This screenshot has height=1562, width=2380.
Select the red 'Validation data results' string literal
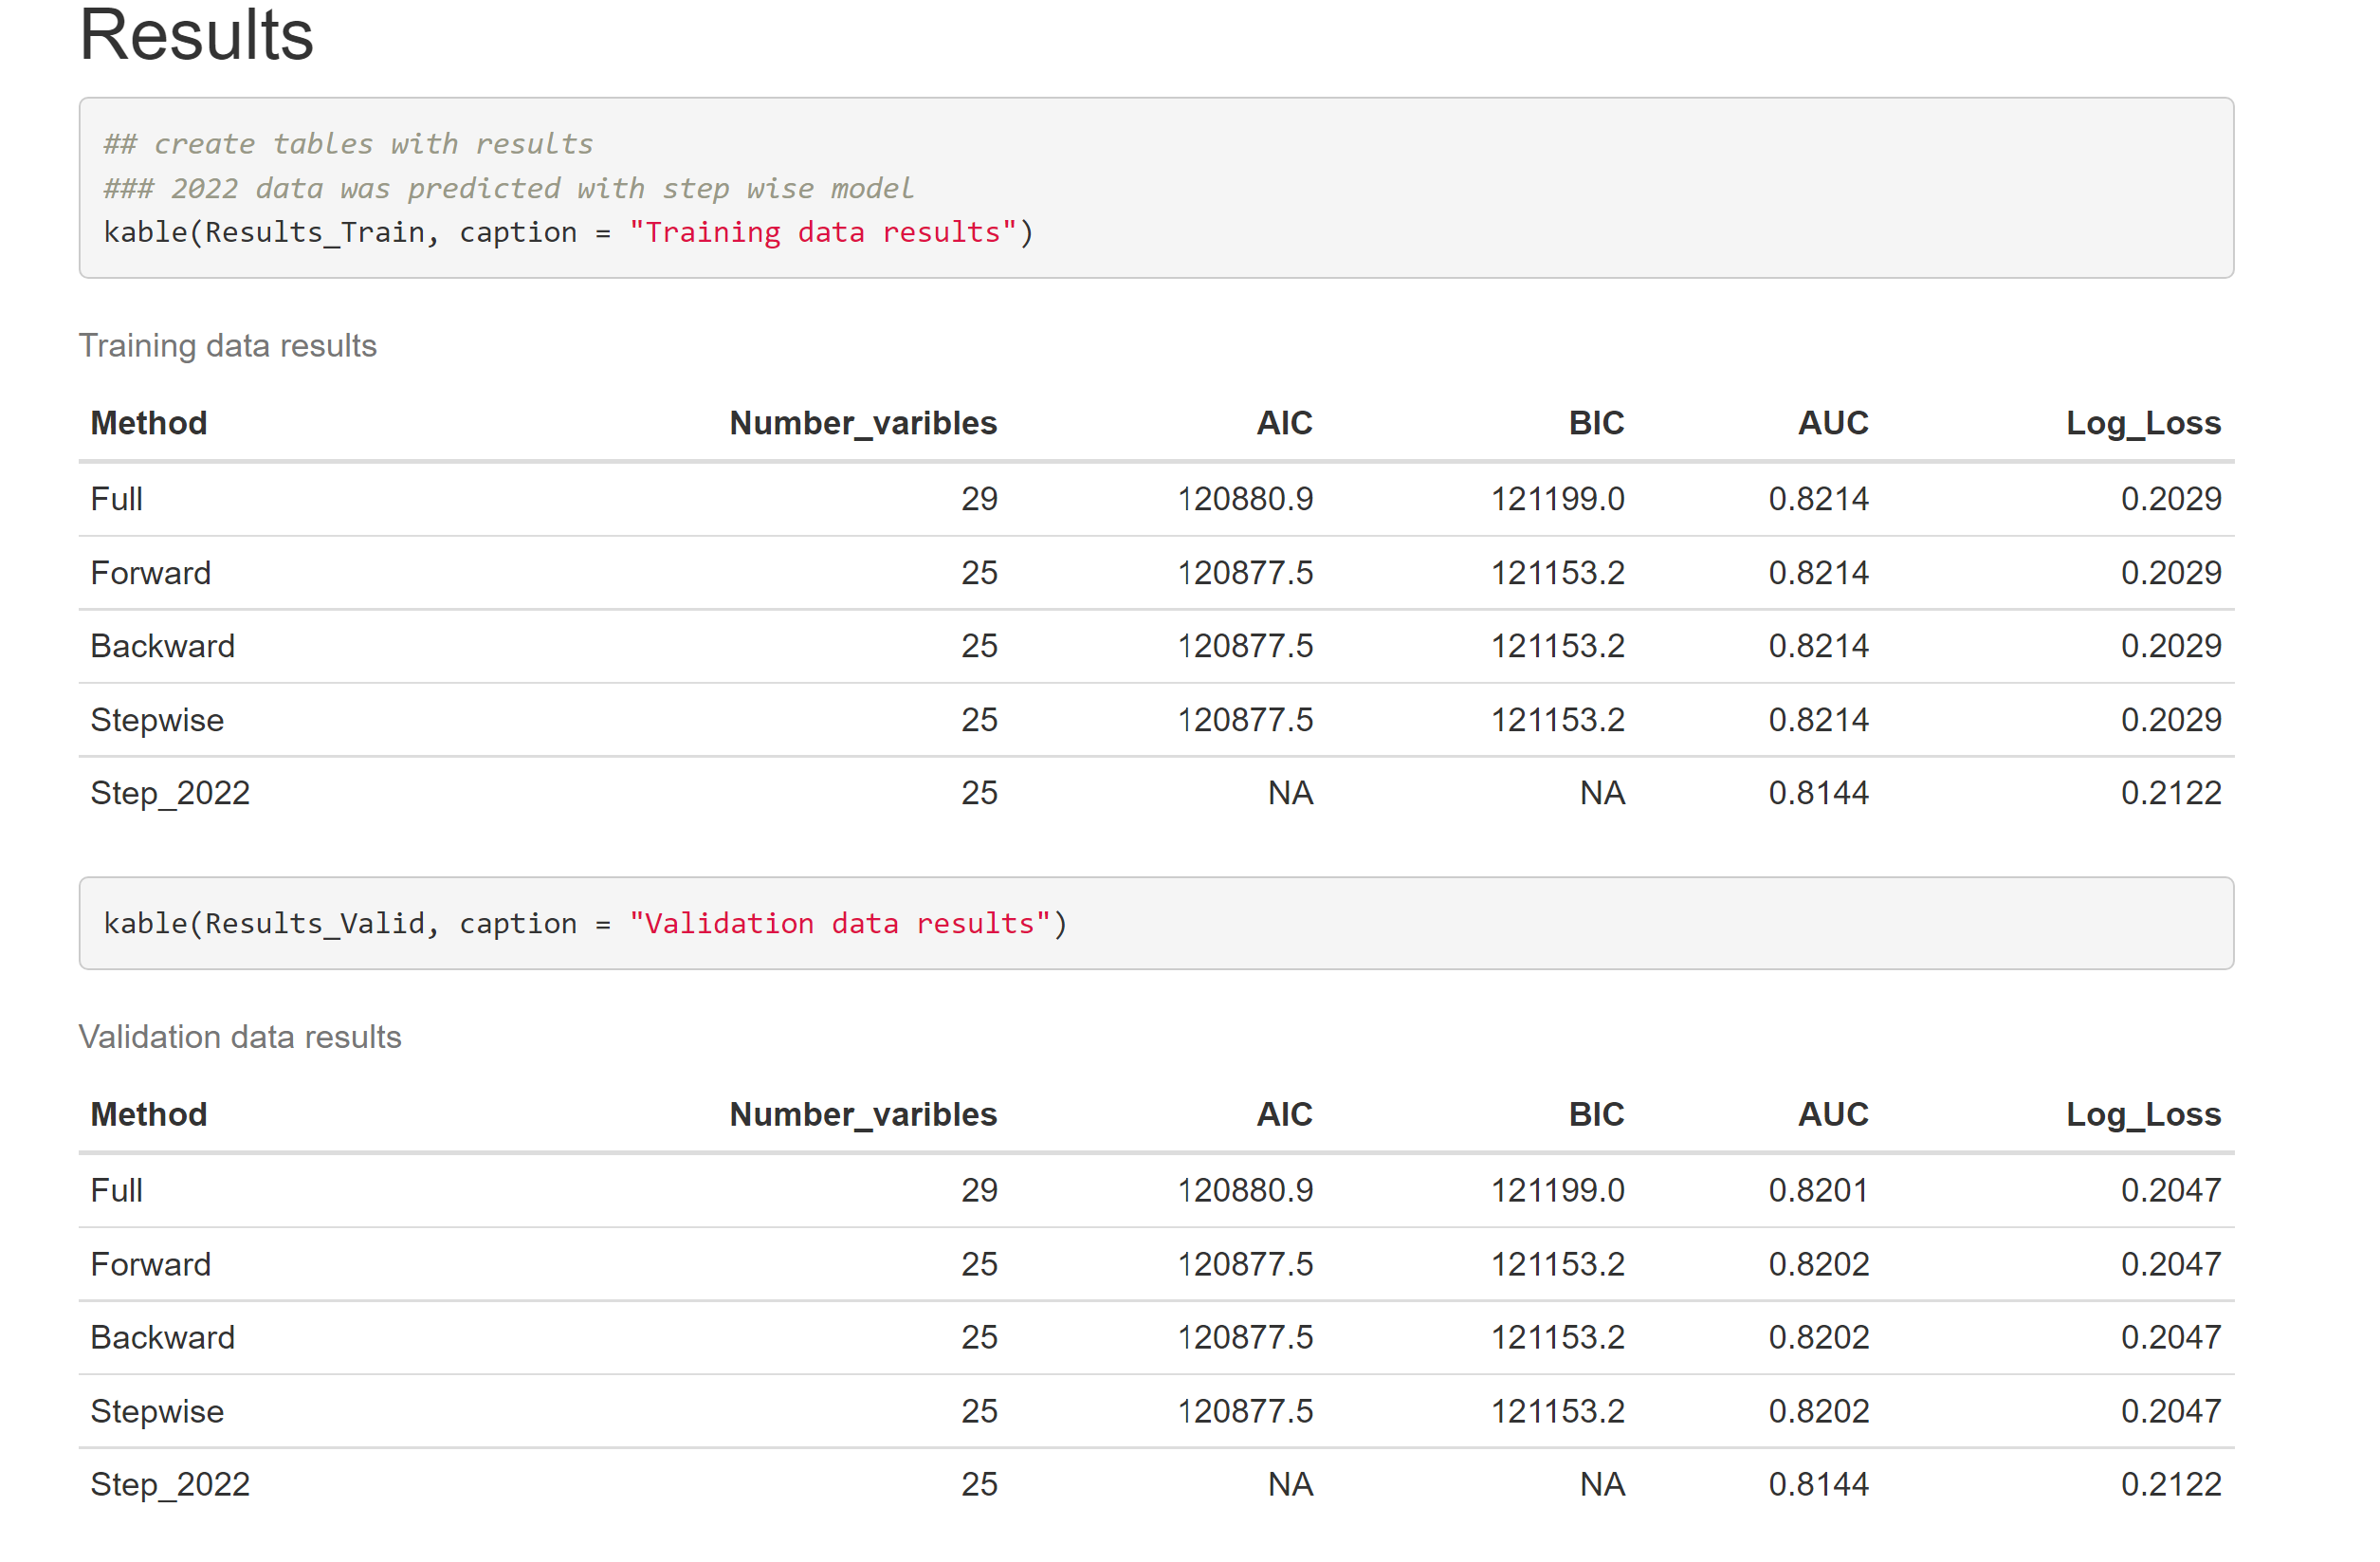pos(840,923)
